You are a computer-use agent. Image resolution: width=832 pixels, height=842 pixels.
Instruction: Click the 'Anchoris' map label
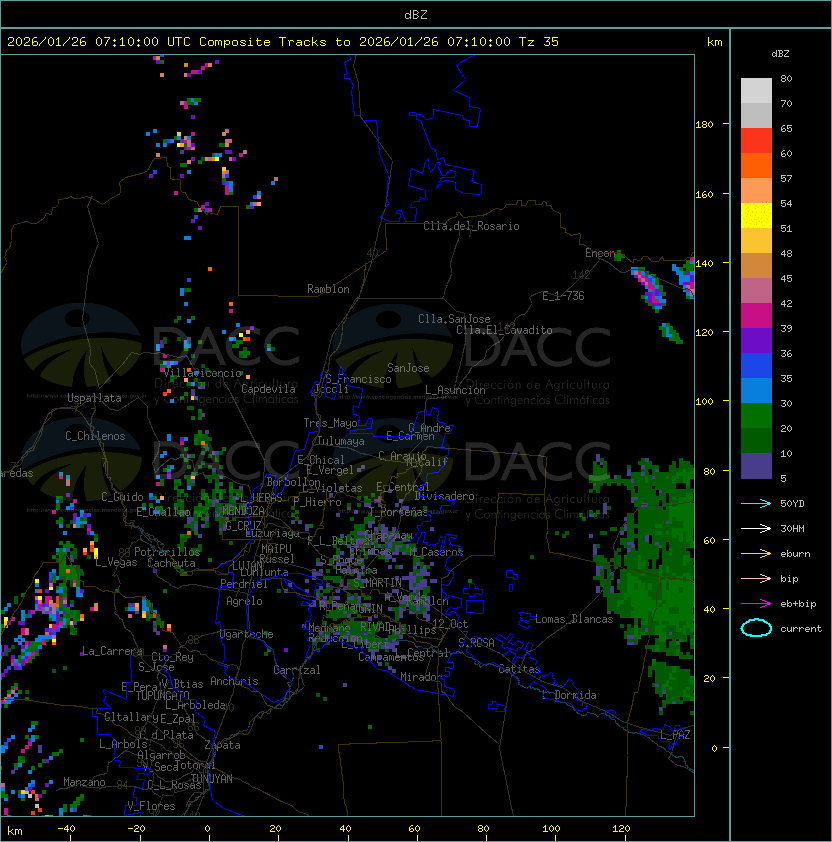(x=234, y=681)
